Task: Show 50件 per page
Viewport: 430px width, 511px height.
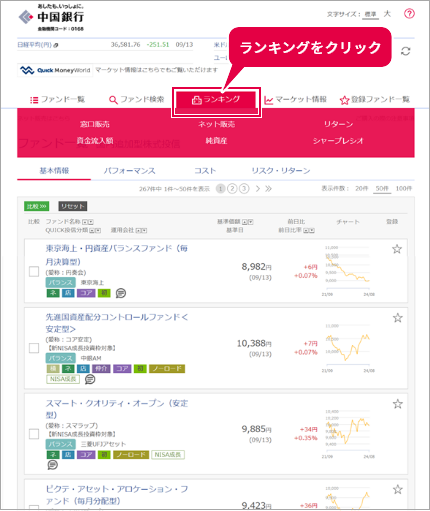Action: pyautogui.click(x=382, y=189)
